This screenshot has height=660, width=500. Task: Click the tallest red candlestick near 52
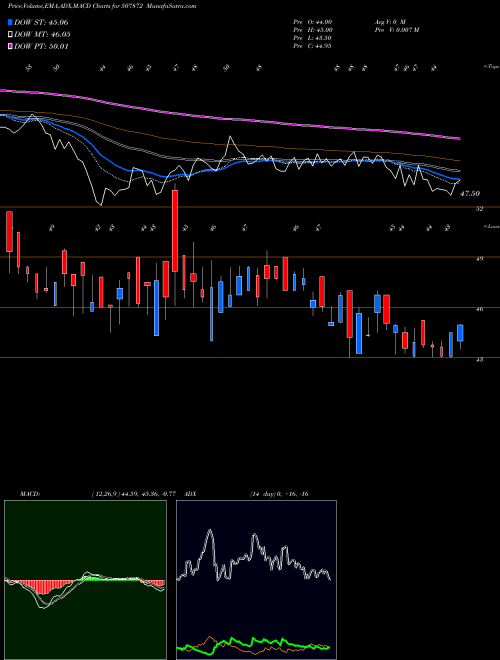click(175, 230)
